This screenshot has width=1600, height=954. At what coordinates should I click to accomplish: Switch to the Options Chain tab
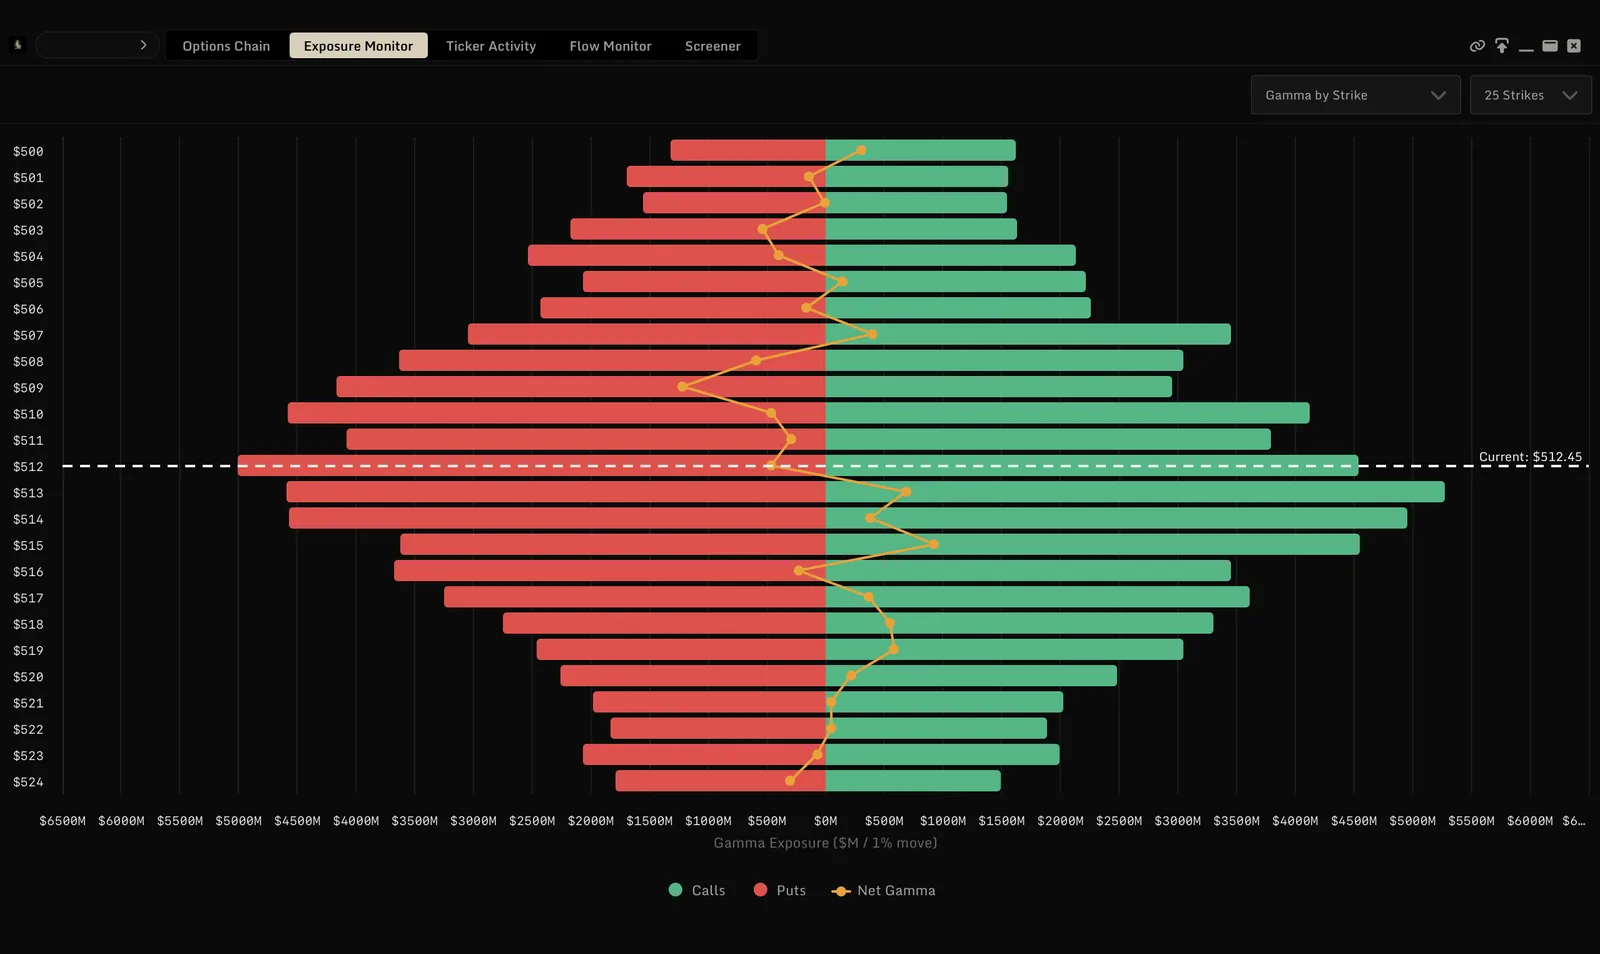click(x=226, y=46)
